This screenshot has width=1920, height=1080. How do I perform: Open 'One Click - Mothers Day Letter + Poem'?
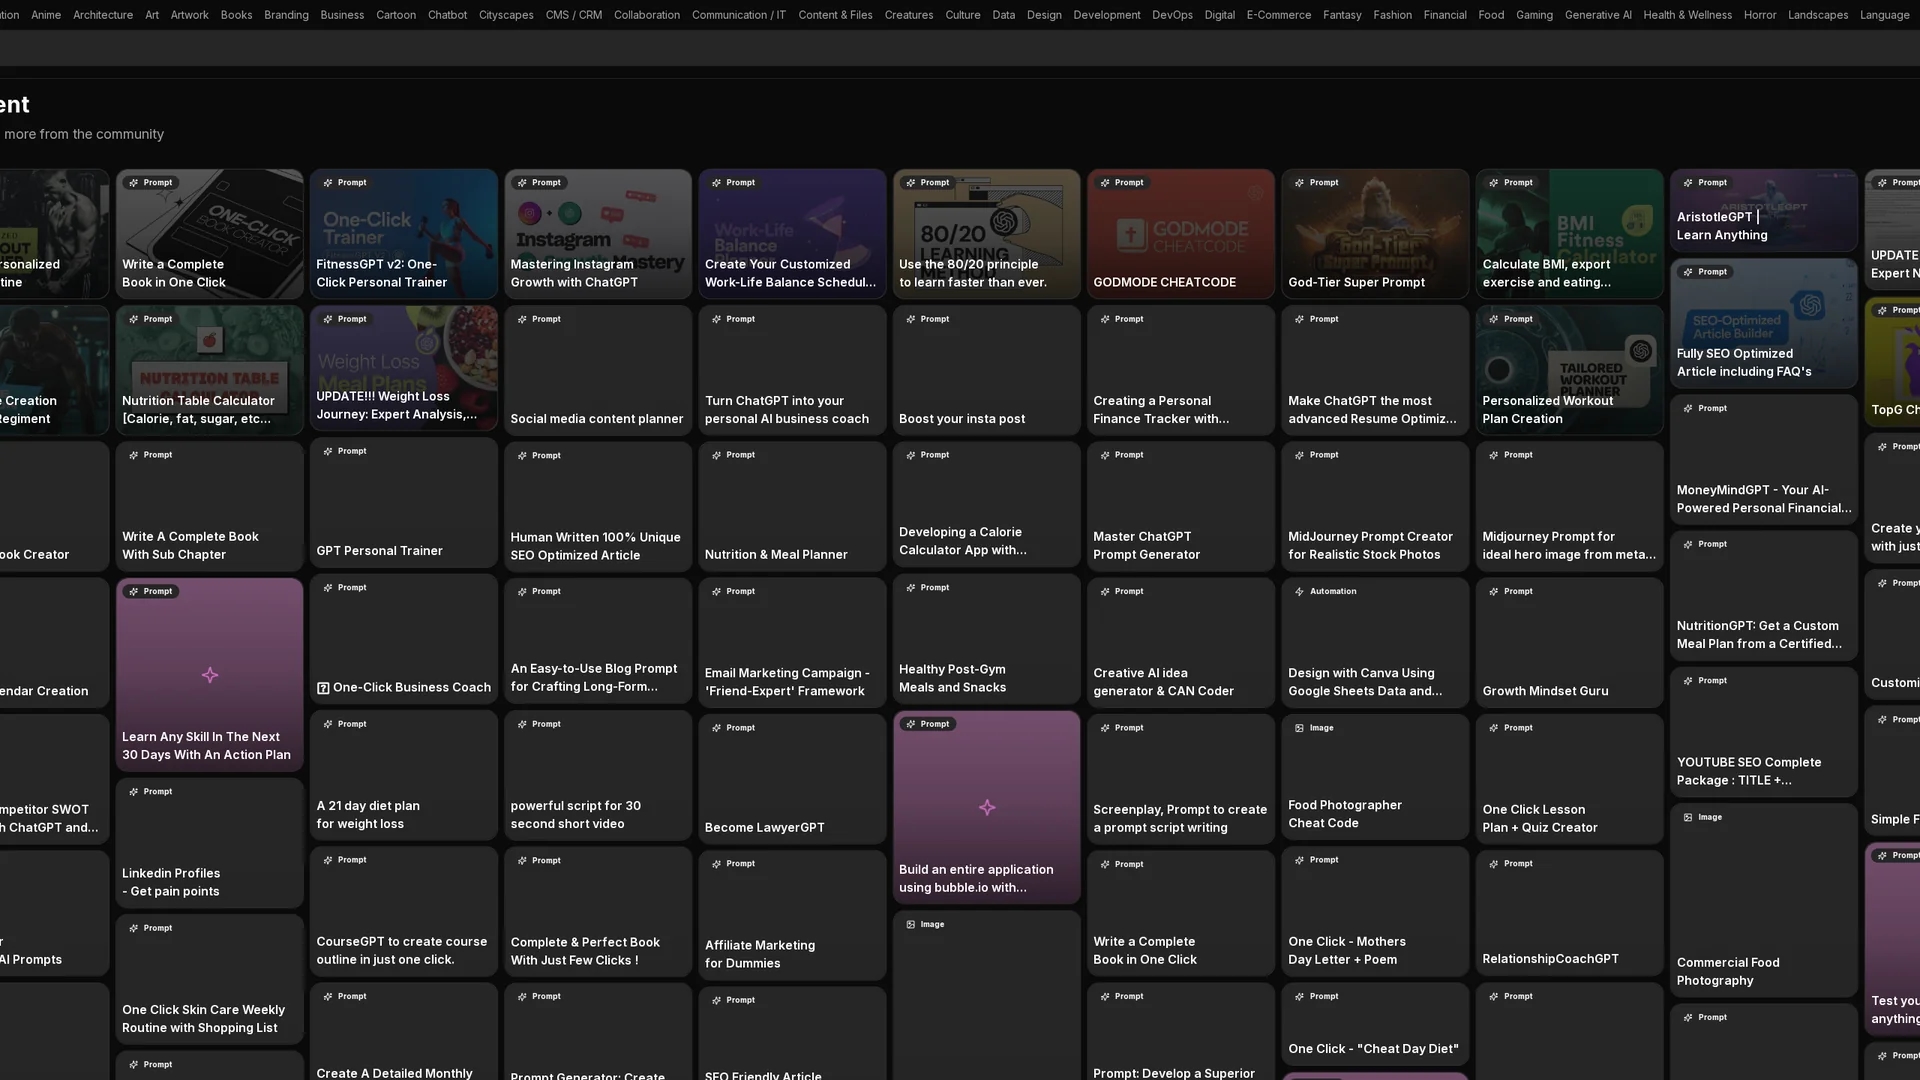pos(1375,911)
